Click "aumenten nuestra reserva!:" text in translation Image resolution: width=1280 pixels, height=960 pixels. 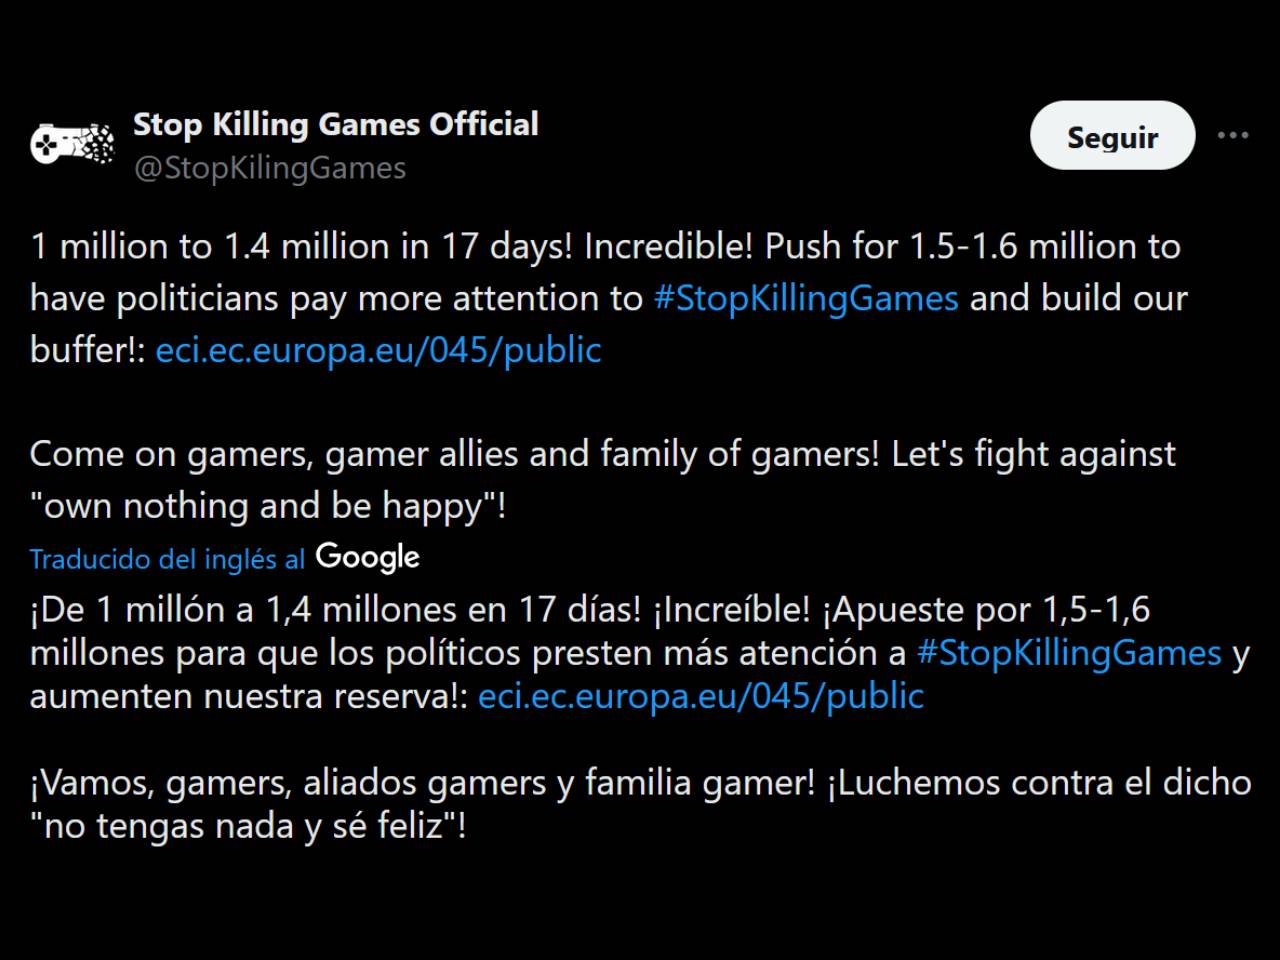pyautogui.click(x=249, y=696)
